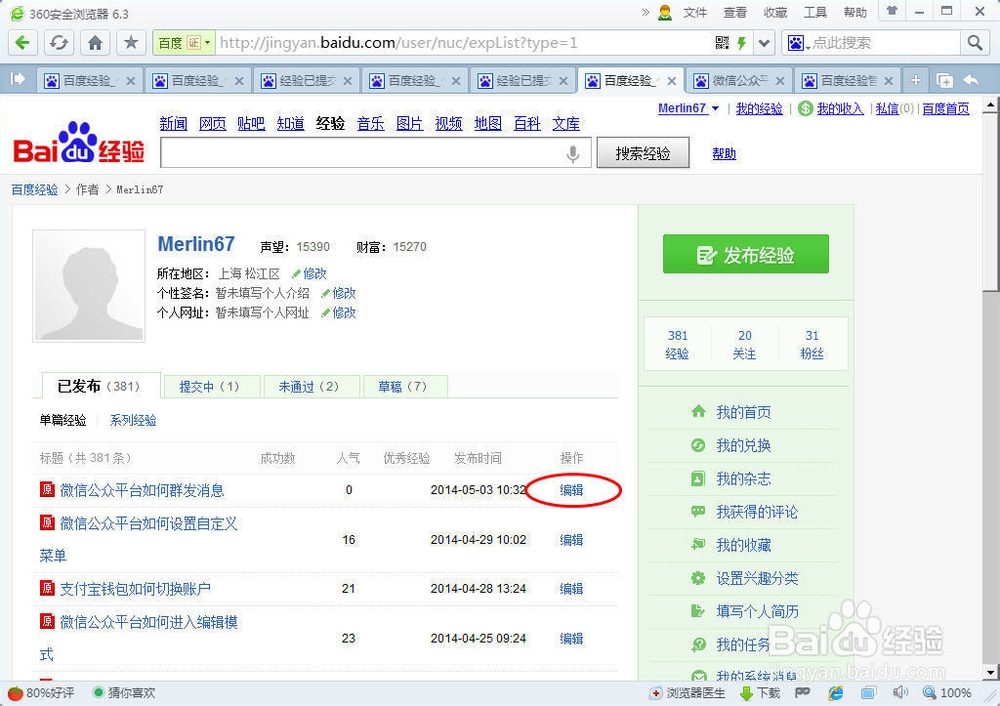Toggle the sidebar panel icon left of tabs

tap(17, 80)
